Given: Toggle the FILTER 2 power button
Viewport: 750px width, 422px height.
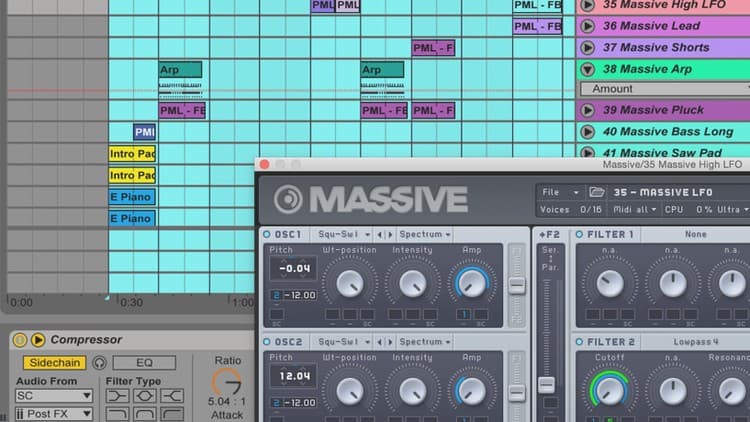Looking at the screenshot, I should pos(579,342).
